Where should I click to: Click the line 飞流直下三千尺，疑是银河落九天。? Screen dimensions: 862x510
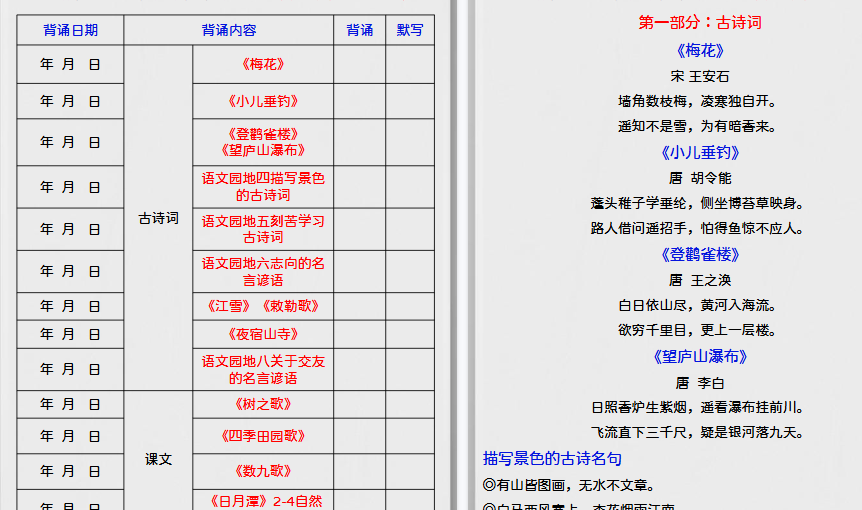pyautogui.click(x=697, y=433)
